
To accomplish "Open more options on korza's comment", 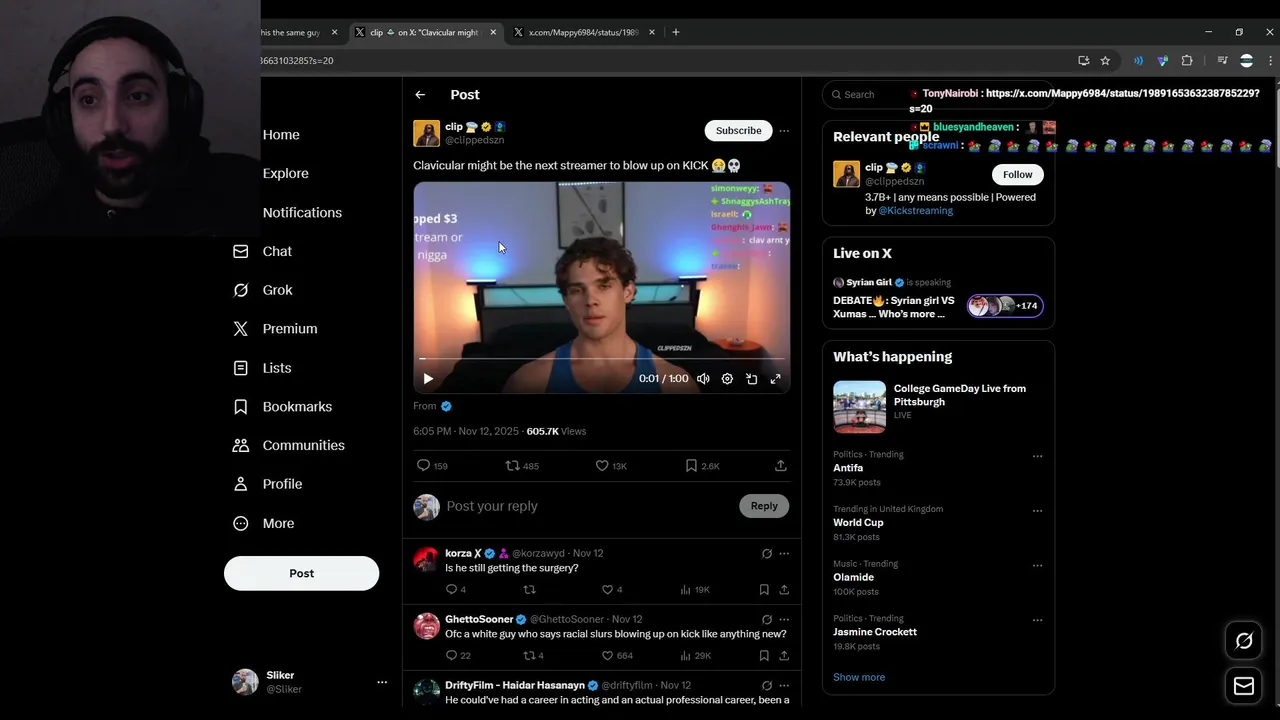I will (784, 554).
